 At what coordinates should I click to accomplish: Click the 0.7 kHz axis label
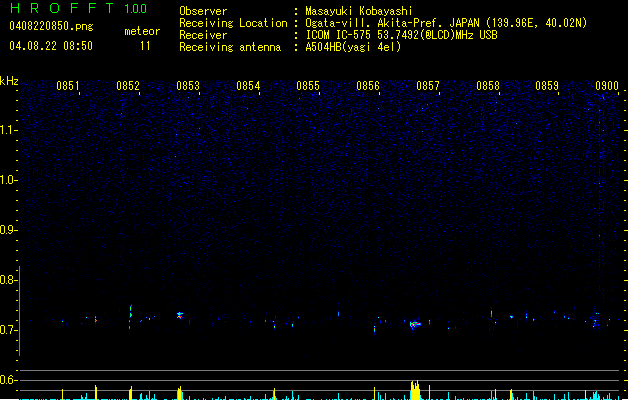coord(8,330)
